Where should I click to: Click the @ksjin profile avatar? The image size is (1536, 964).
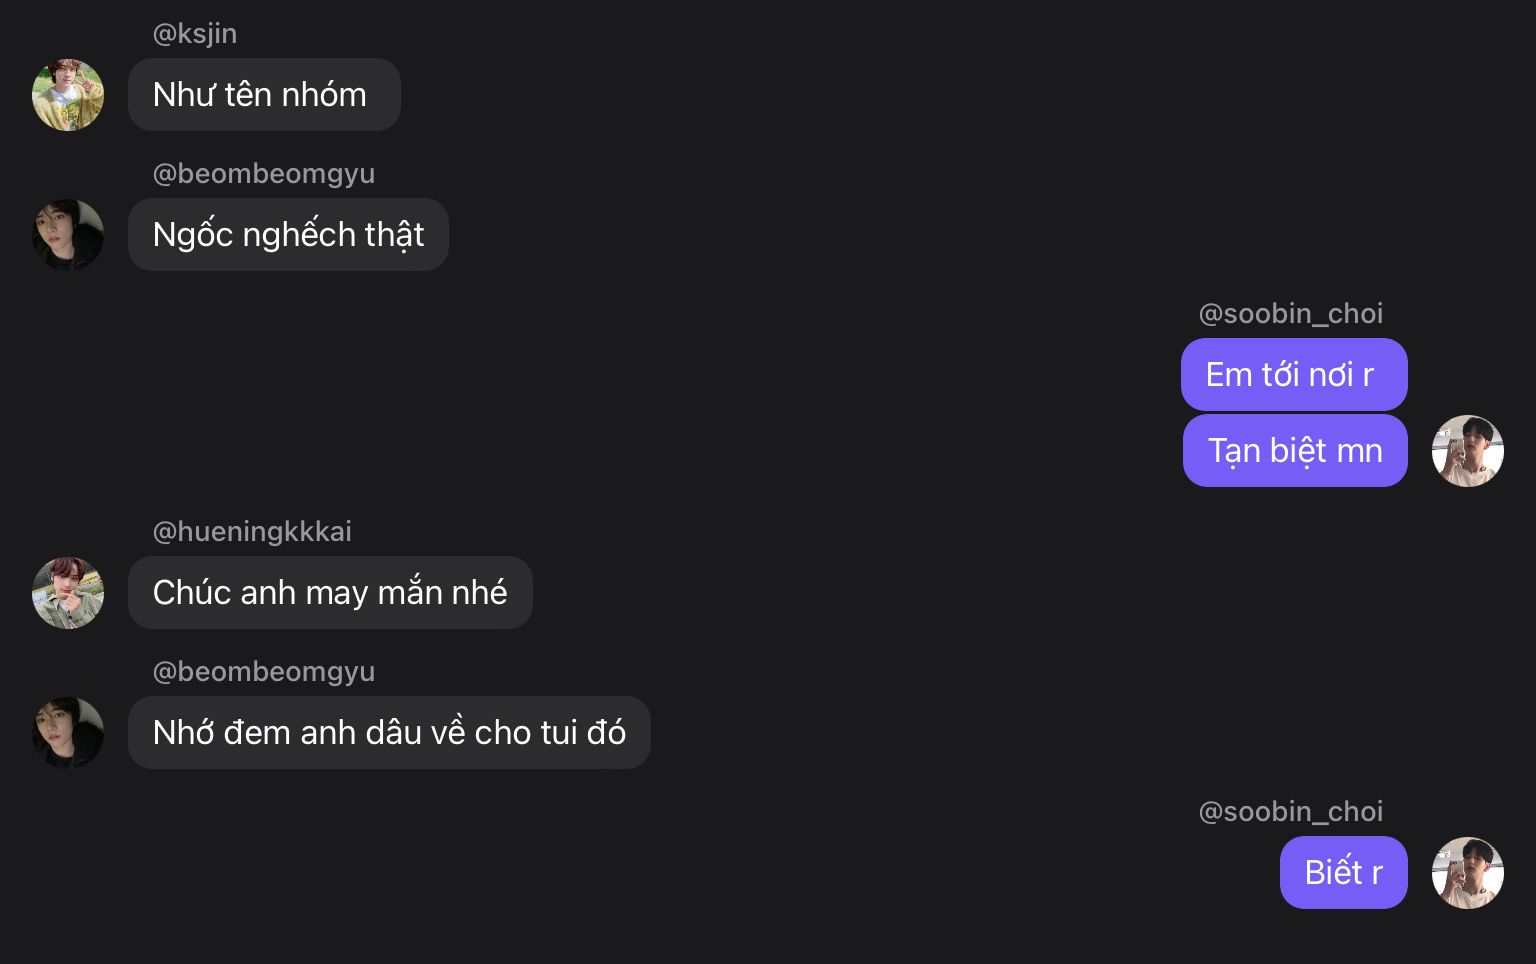coord(68,95)
